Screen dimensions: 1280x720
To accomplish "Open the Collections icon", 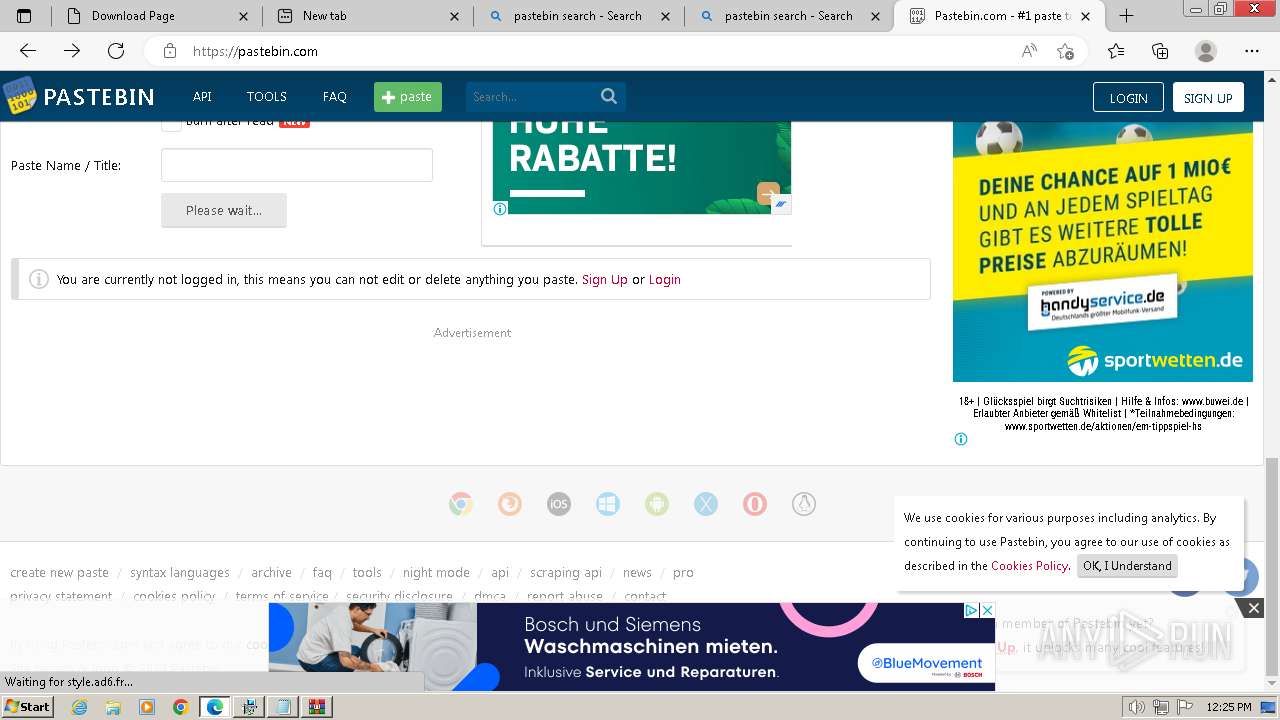I will point(1160,51).
